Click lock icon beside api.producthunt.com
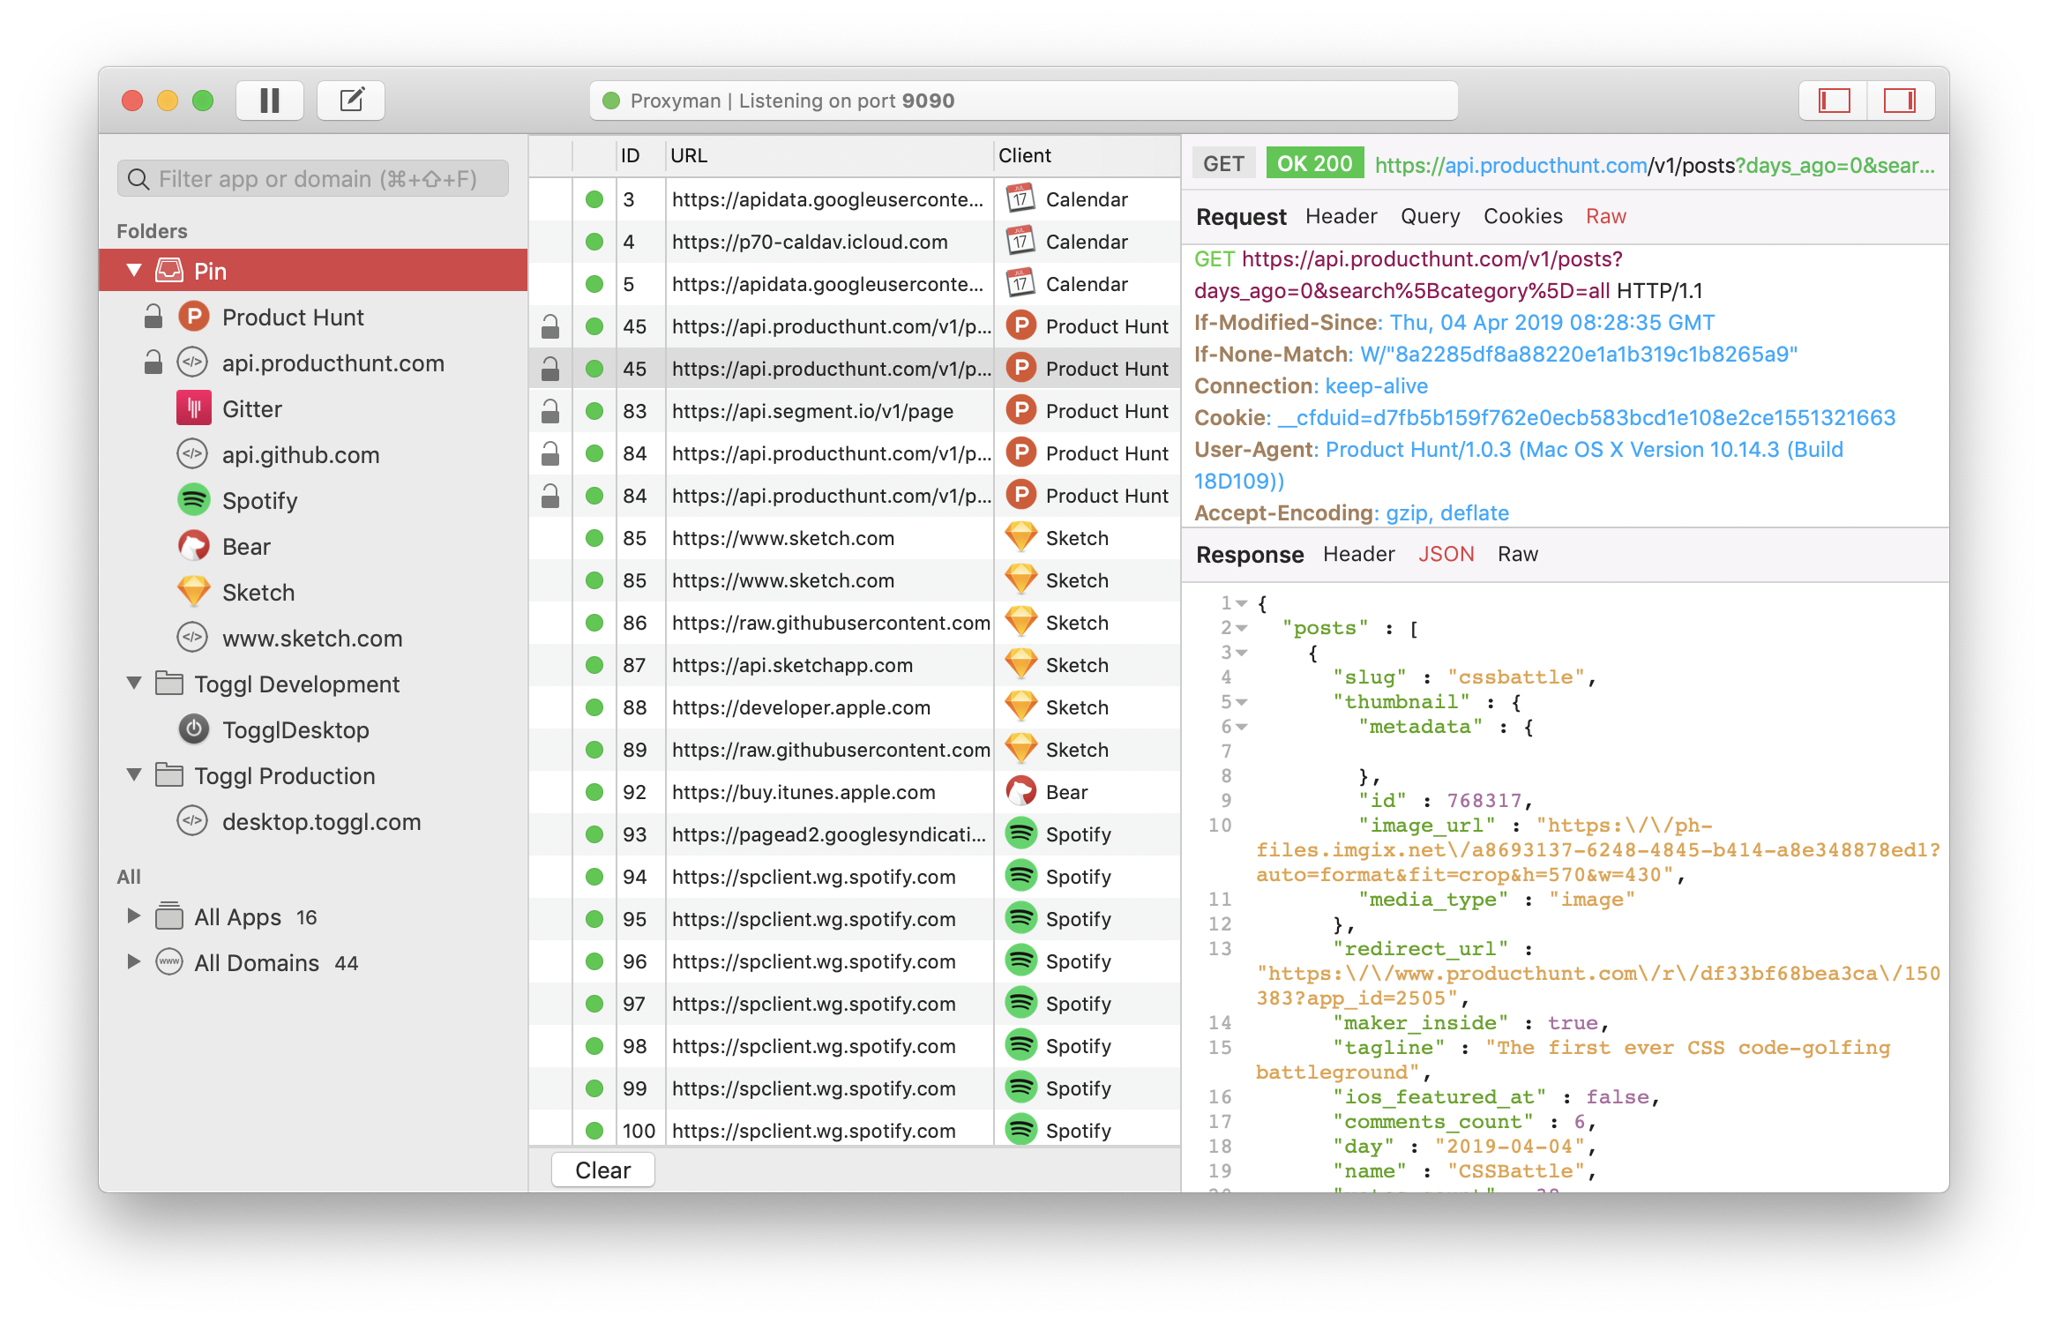This screenshot has height=1323, width=2048. click(153, 362)
